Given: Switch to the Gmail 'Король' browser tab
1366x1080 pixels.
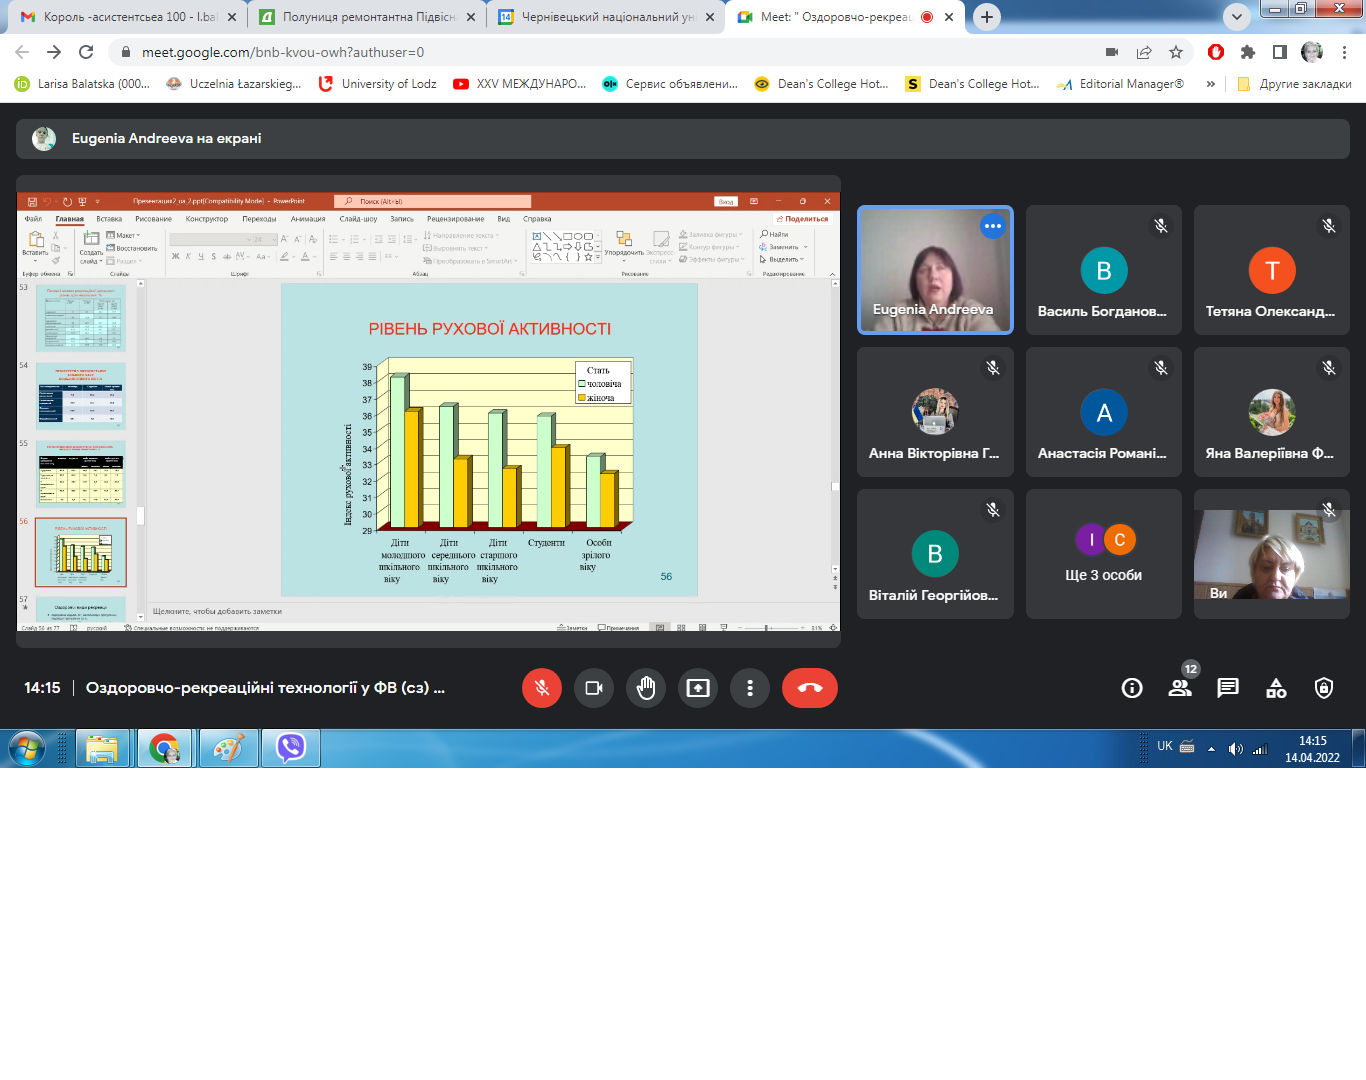Looking at the screenshot, I should (127, 17).
